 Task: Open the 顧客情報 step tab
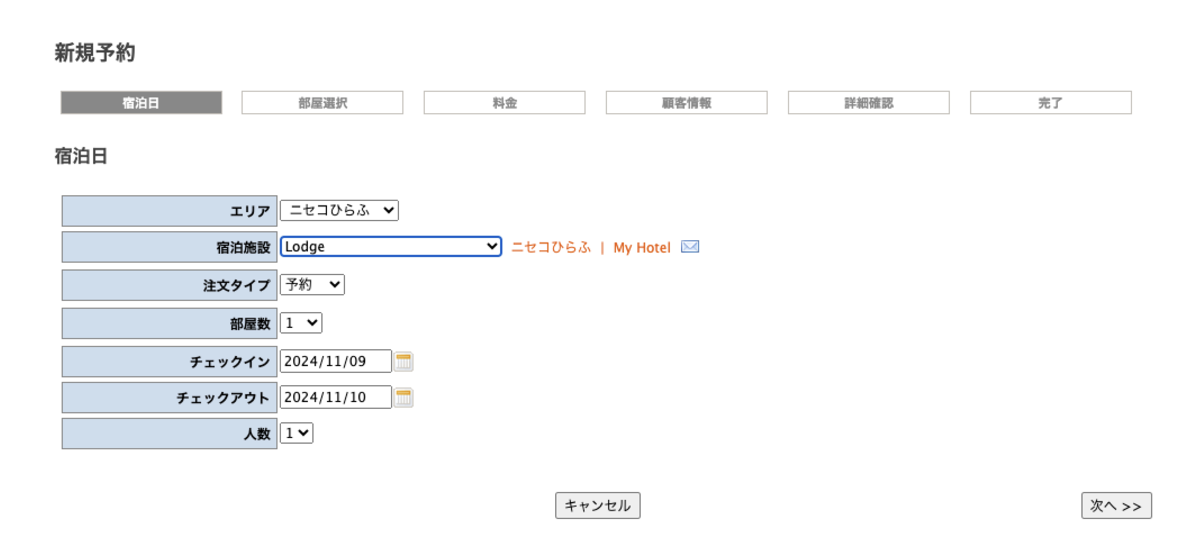pyautogui.click(x=686, y=103)
